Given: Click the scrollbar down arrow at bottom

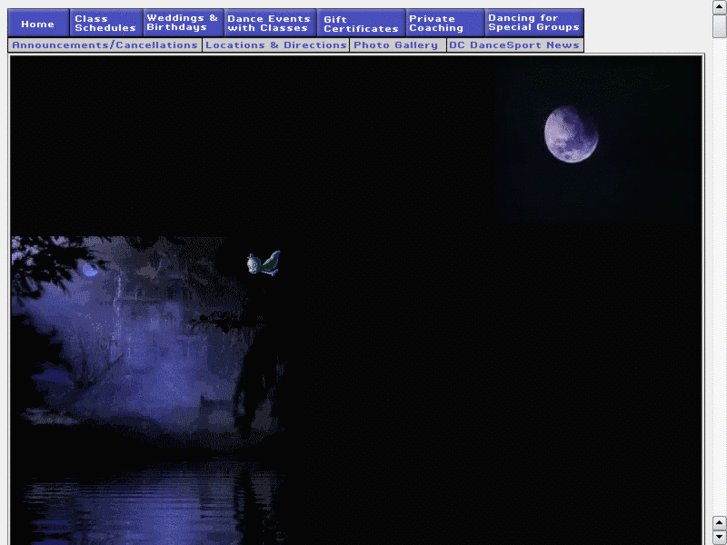Looking at the screenshot, I should [719, 537].
